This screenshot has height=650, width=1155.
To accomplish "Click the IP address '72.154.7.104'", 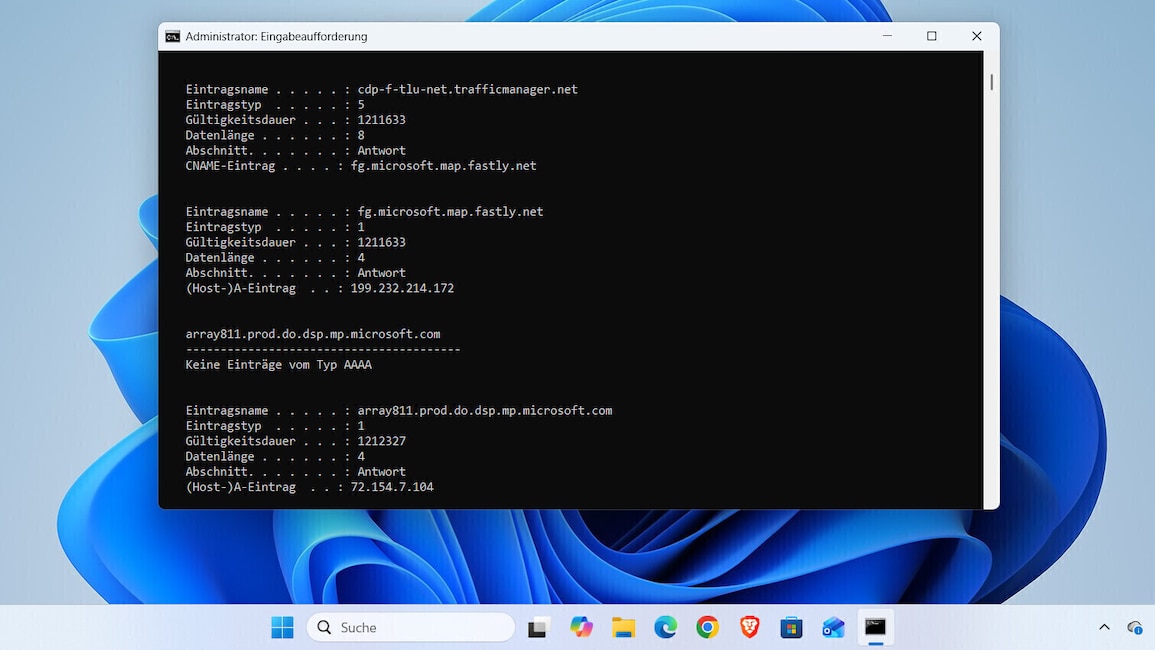I will [392, 487].
